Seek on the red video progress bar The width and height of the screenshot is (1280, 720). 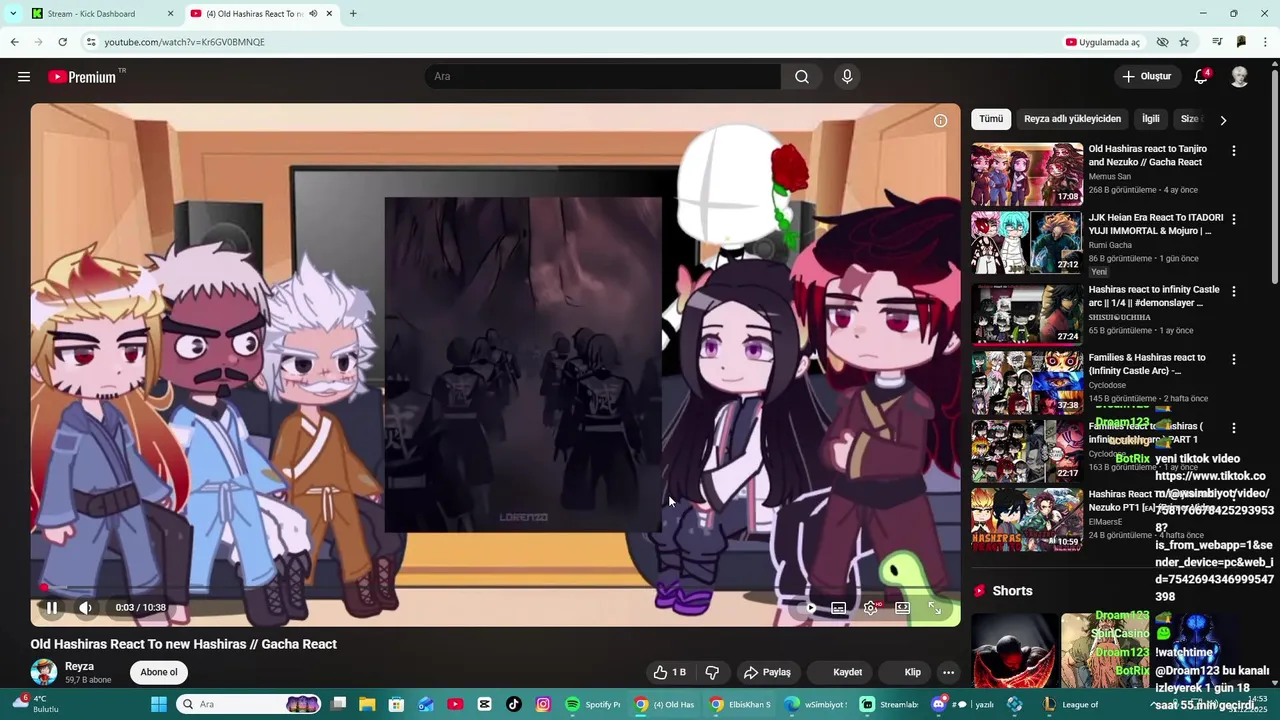(x=495, y=587)
